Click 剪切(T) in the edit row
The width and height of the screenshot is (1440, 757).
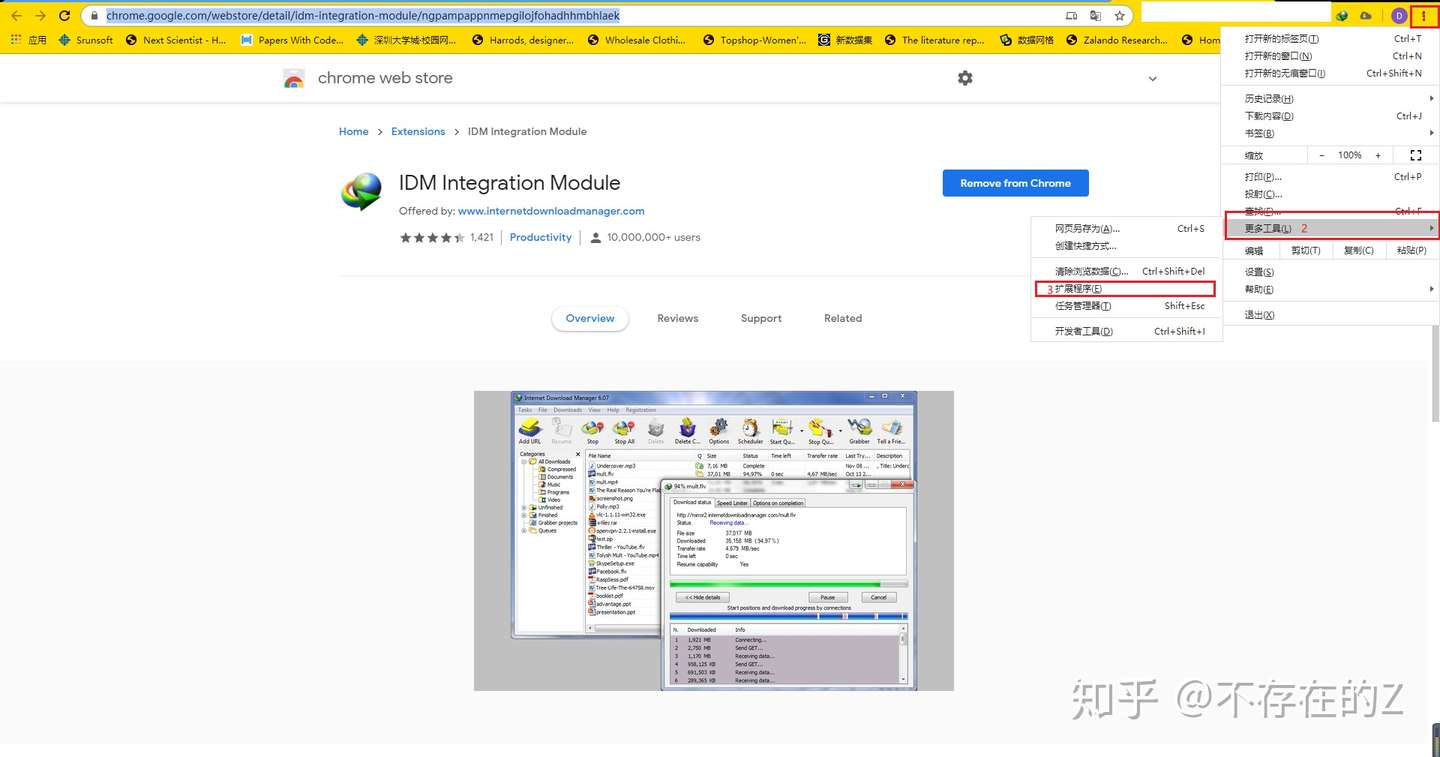coord(1306,251)
